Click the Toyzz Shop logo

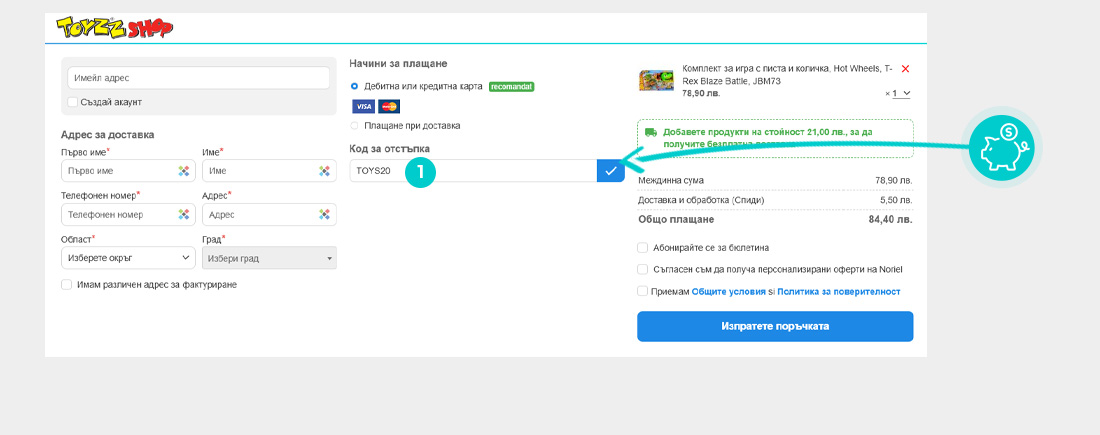pyautogui.click(x=114, y=27)
